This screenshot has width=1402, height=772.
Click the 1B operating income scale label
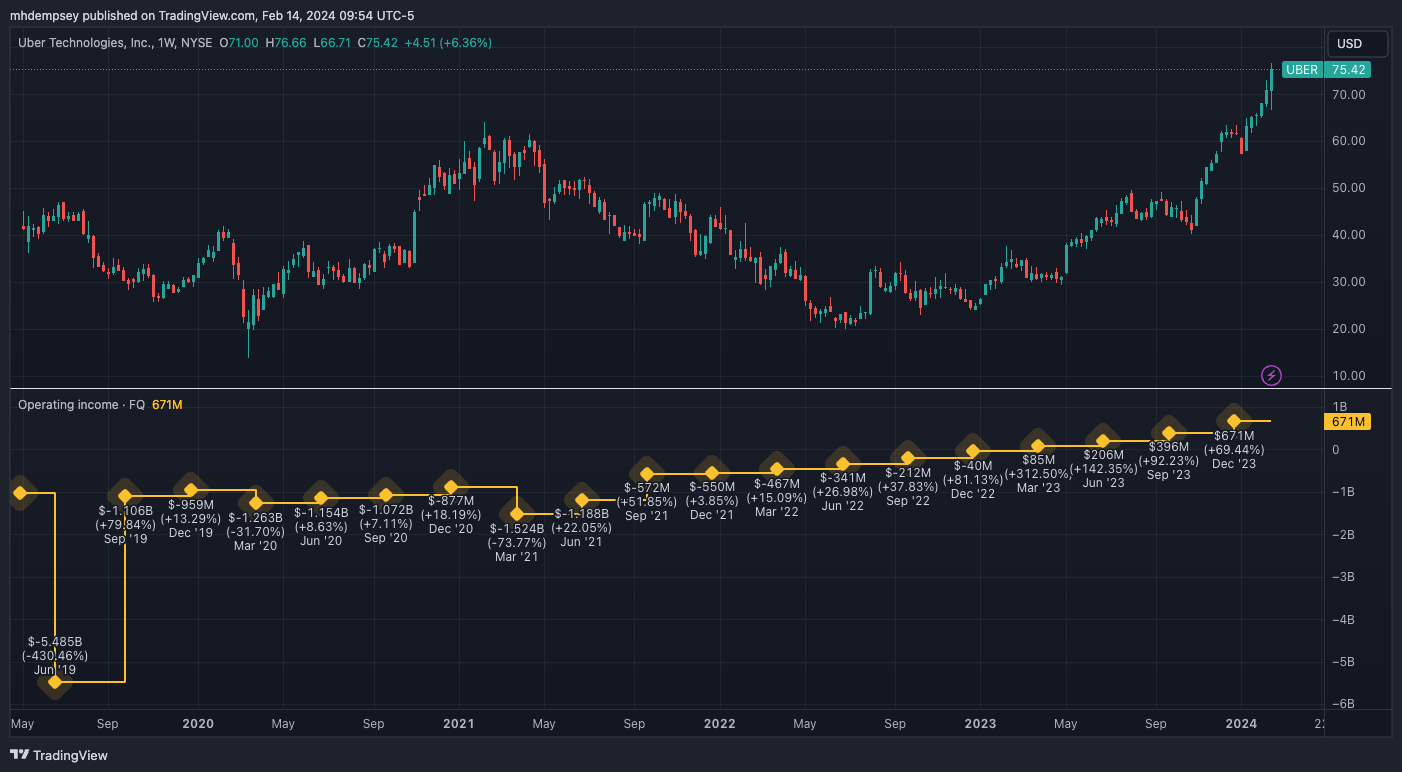1340,407
